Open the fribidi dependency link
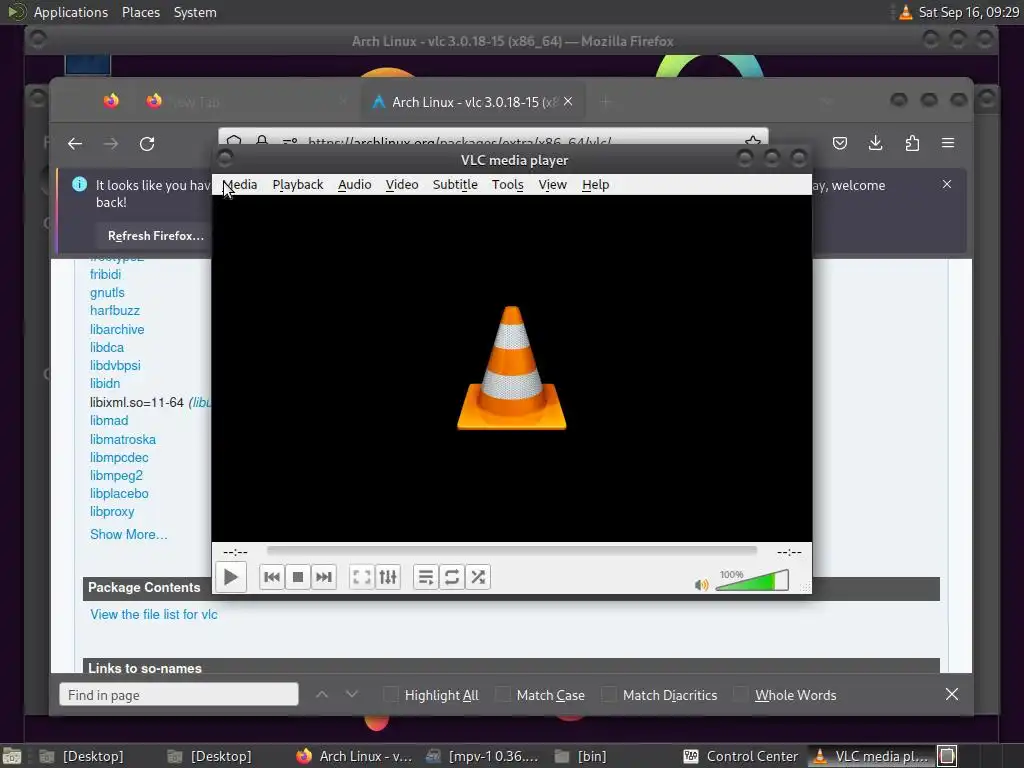The height and width of the screenshot is (768, 1024). point(105,274)
